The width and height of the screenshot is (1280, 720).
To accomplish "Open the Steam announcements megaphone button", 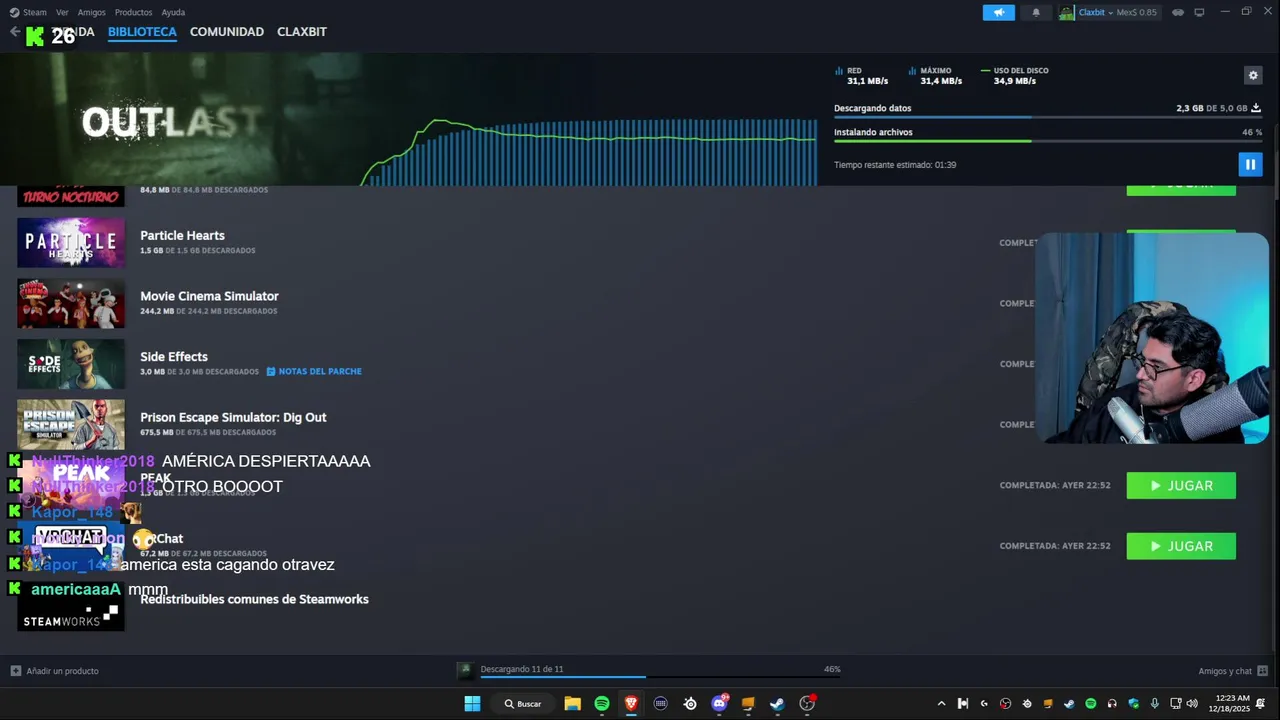I will (998, 12).
